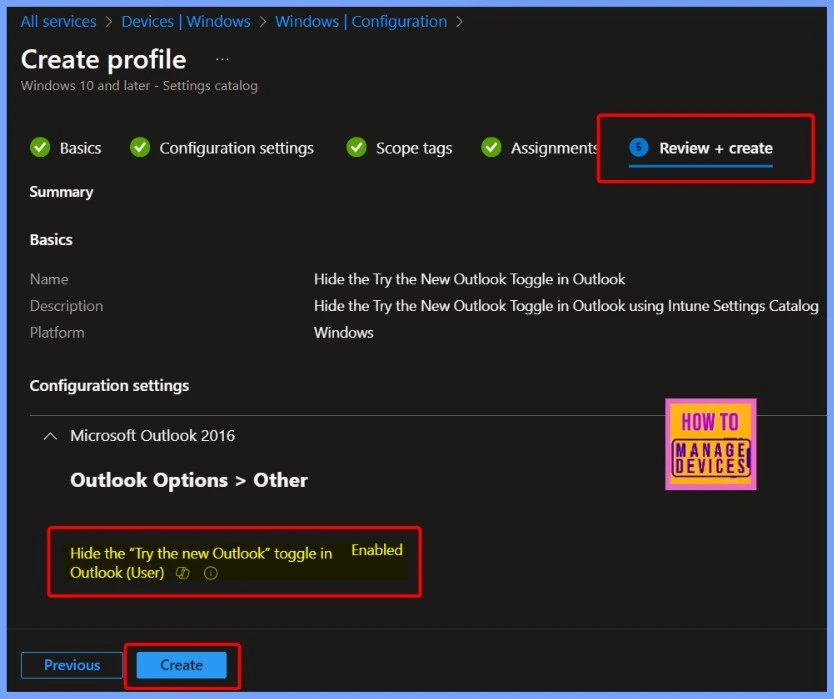The height and width of the screenshot is (699, 834).
Task: Click the description text ending in 'Intune Settings Catalog'
Action: point(566,306)
